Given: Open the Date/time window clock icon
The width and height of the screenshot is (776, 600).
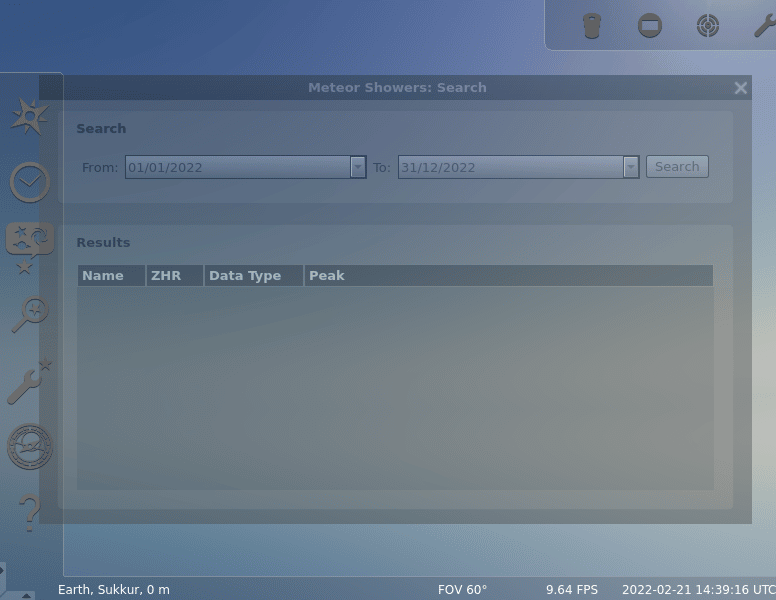Looking at the screenshot, I should (x=30, y=182).
